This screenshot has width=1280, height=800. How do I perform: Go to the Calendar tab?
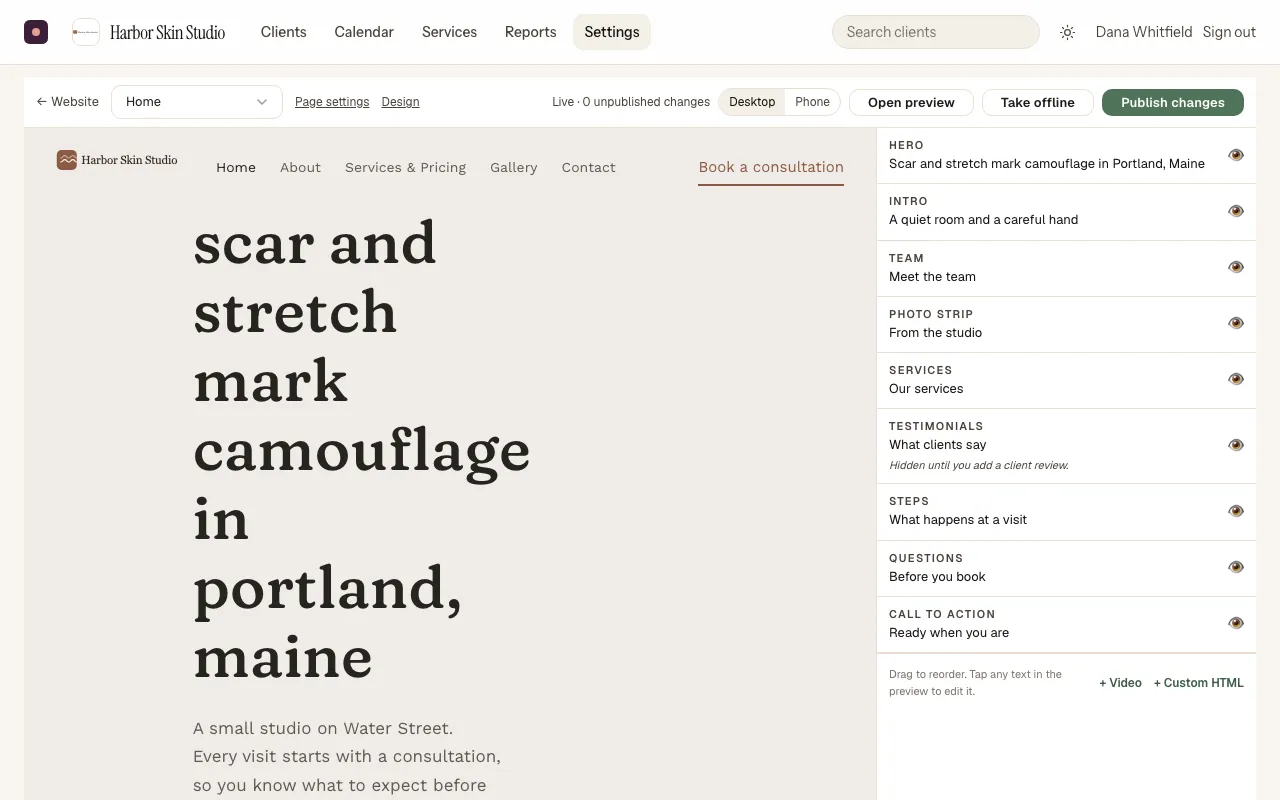(364, 32)
